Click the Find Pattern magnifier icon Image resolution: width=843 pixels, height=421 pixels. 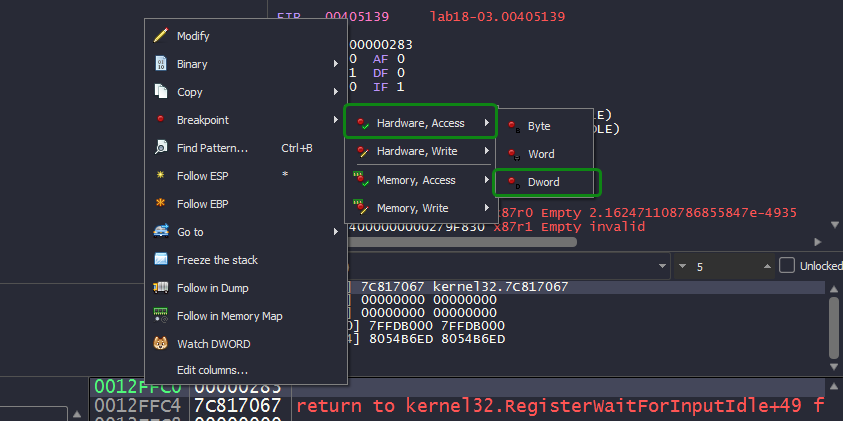point(160,148)
